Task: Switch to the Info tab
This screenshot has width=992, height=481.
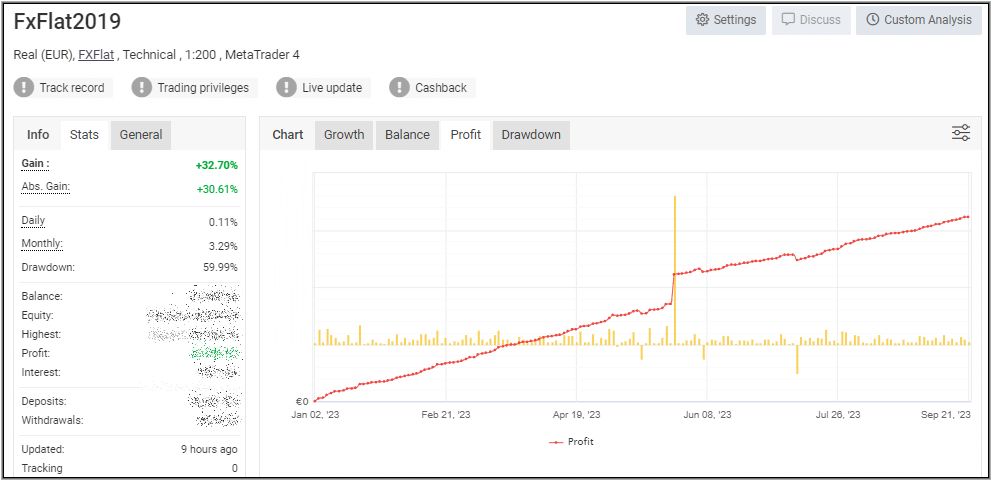Action: [38, 135]
